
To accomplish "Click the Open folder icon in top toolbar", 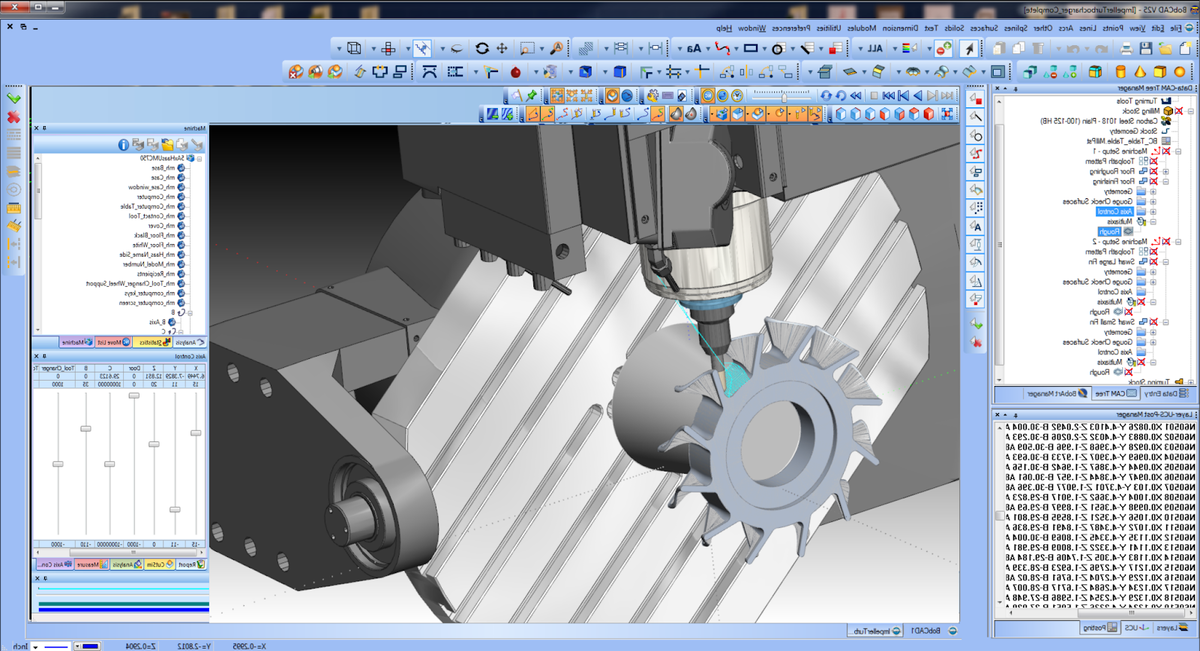I will point(1165,49).
